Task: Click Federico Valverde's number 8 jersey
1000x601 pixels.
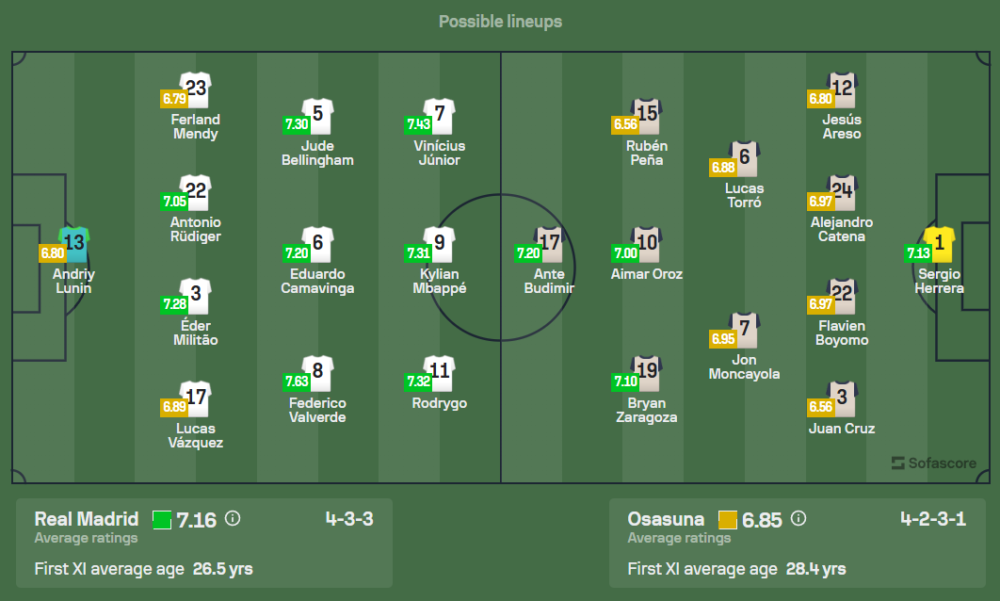Action: click(x=318, y=372)
